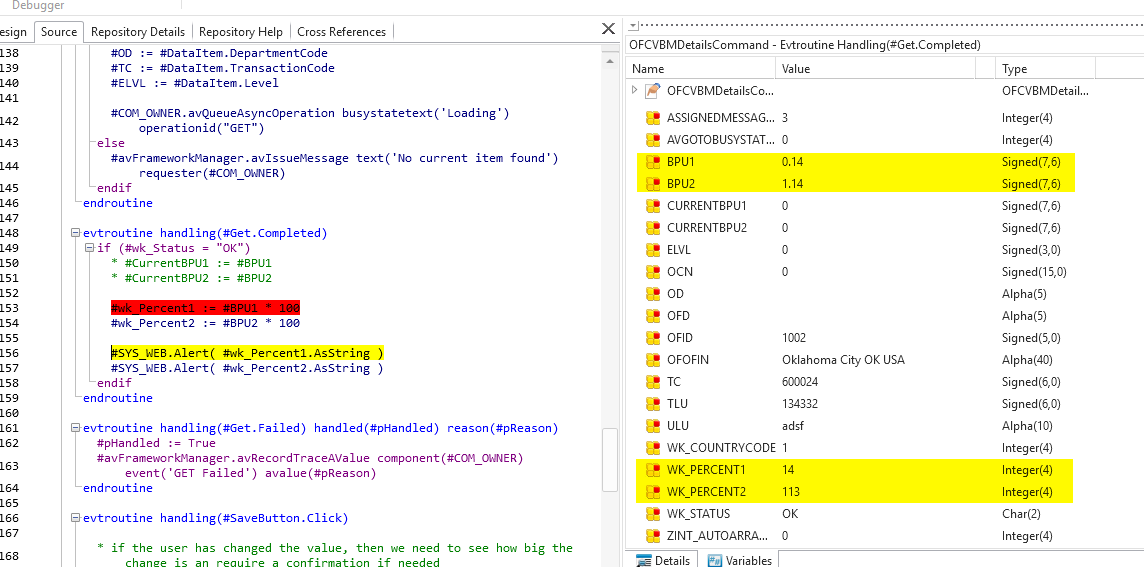Image resolution: width=1144 pixels, height=567 pixels.
Task: Select the WK_PERCENT1 value 14
Action: 788,469
